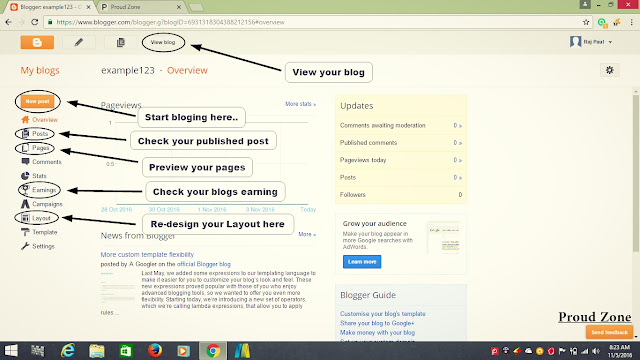Launch Firefox from the taskbar
The height and width of the screenshot is (360, 640).
coord(155,351)
